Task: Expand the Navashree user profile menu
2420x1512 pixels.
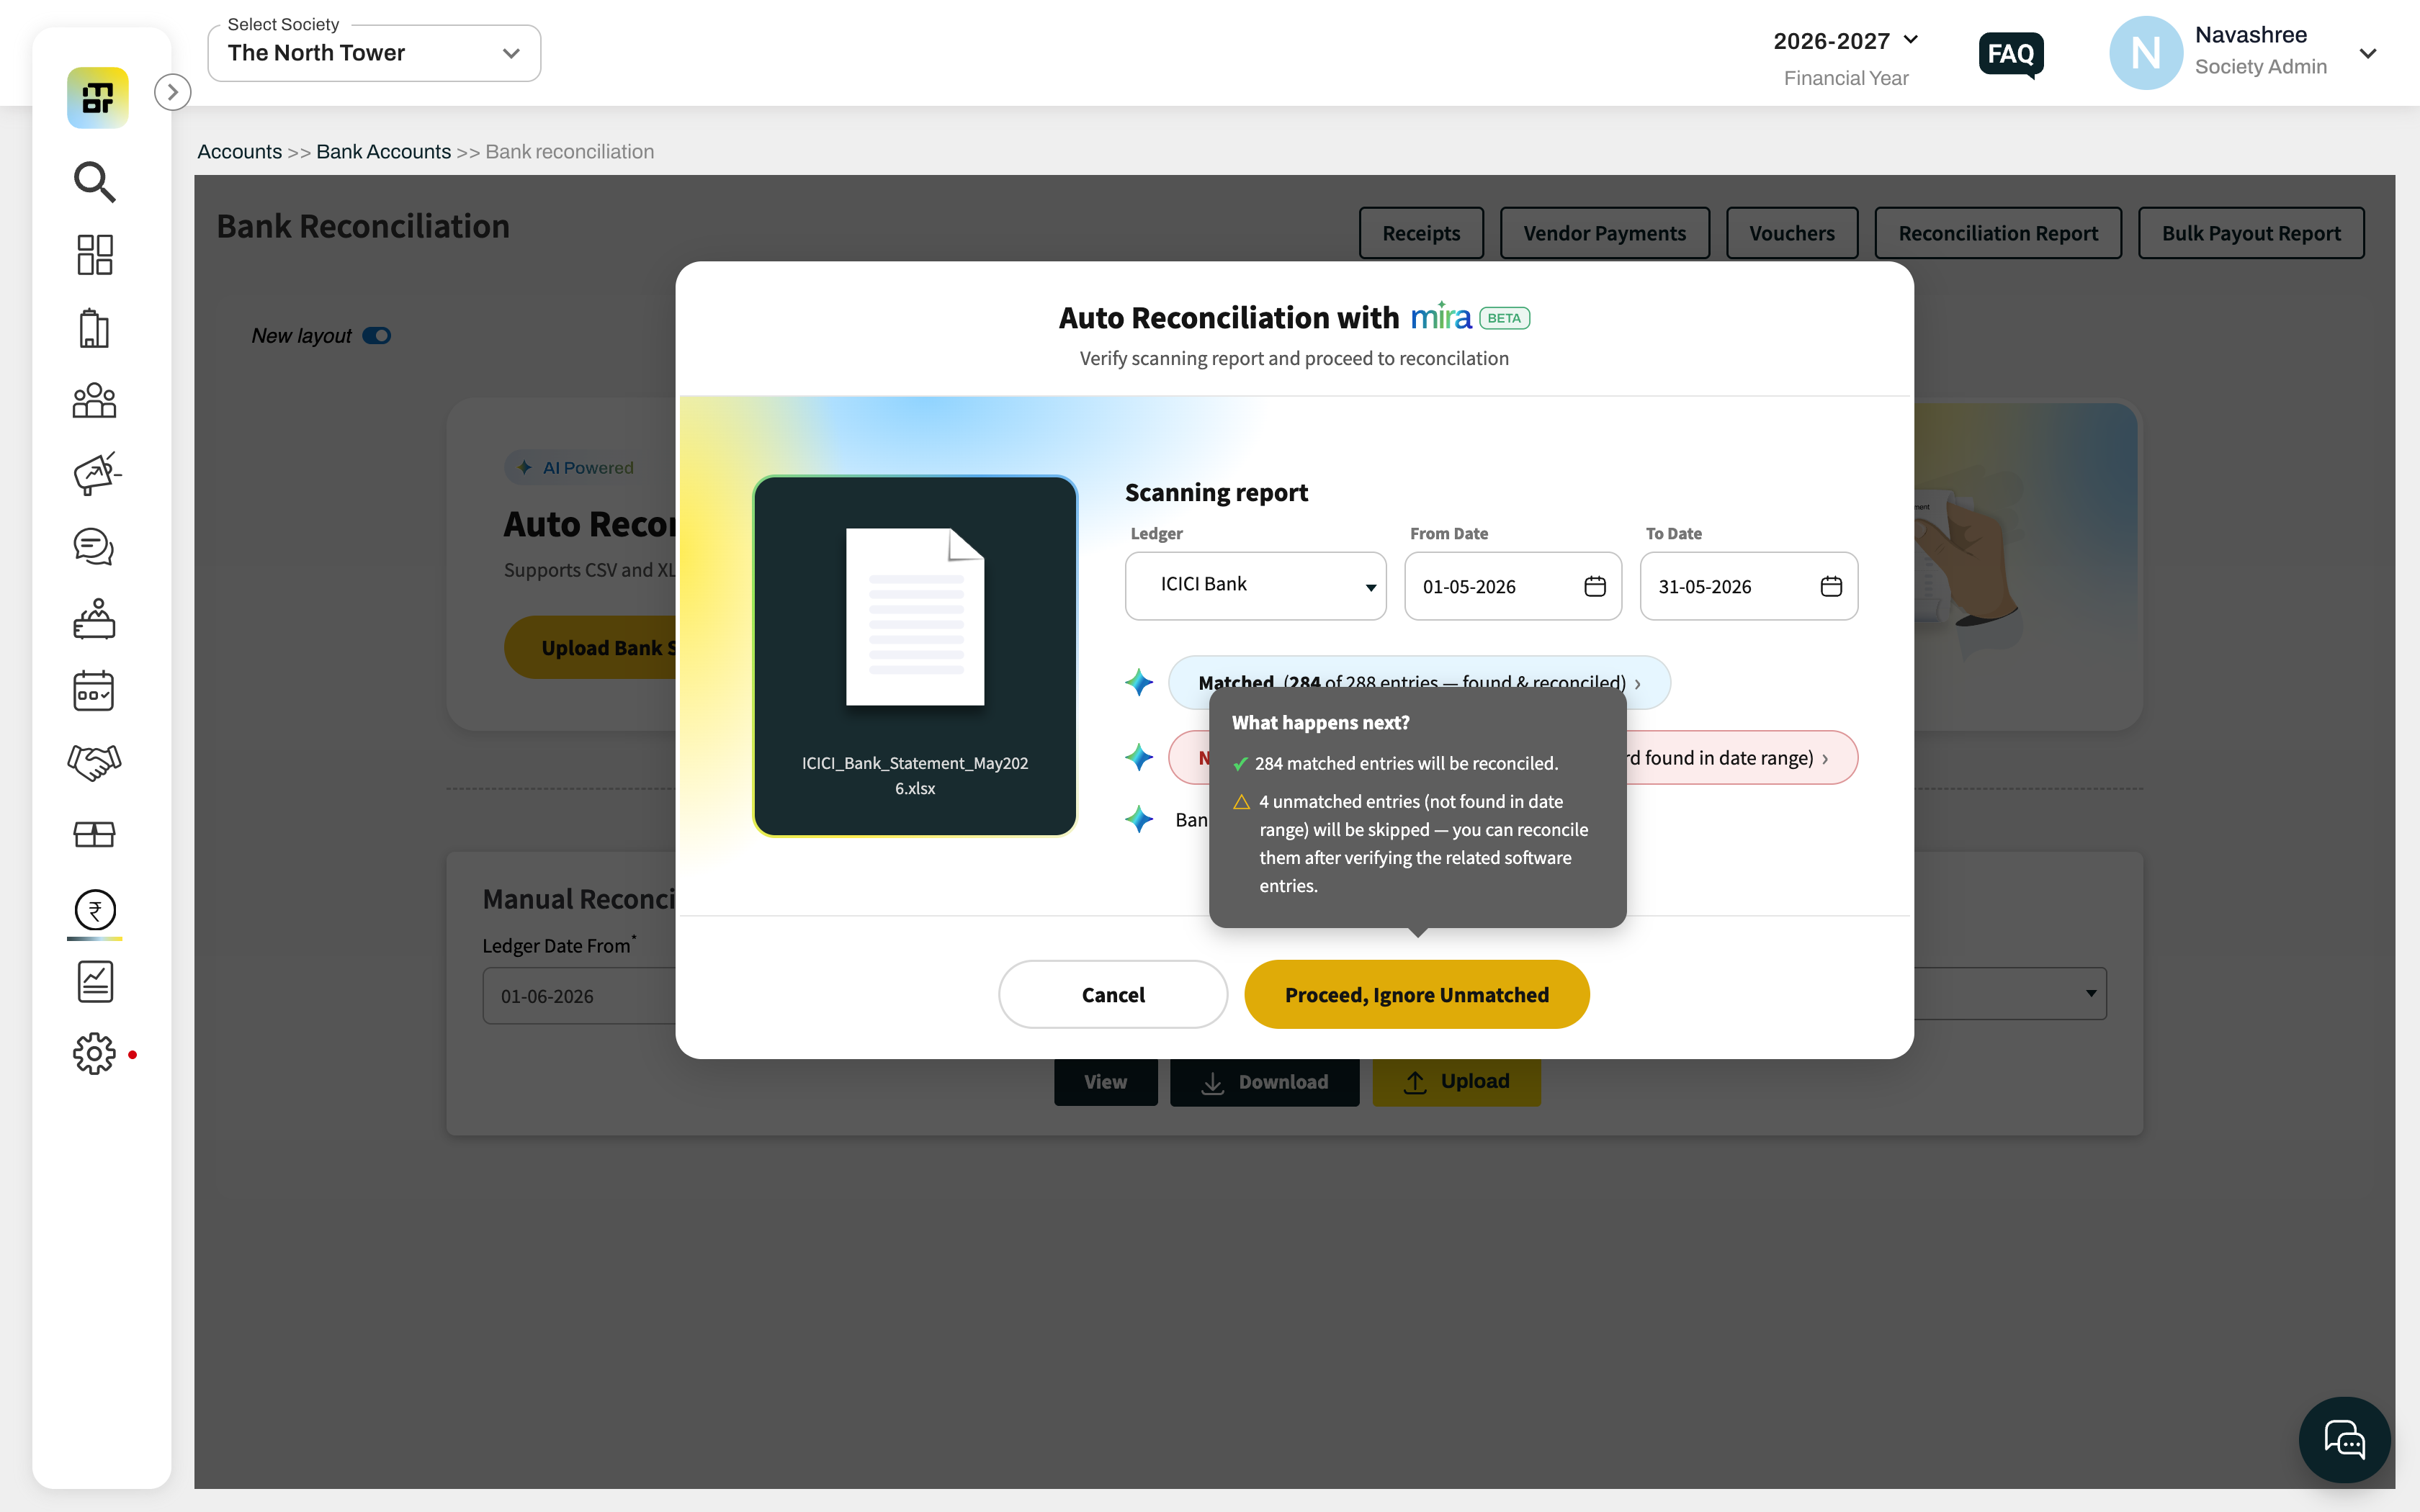Action: [2367, 53]
